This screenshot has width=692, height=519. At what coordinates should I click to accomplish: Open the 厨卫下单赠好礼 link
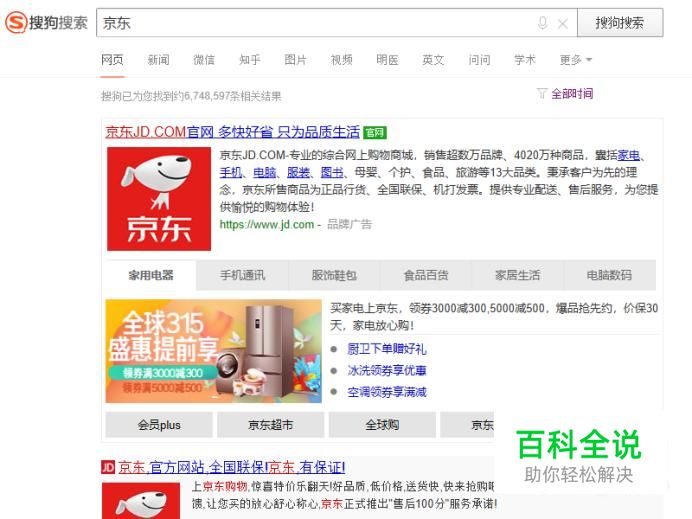[x=387, y=349]
